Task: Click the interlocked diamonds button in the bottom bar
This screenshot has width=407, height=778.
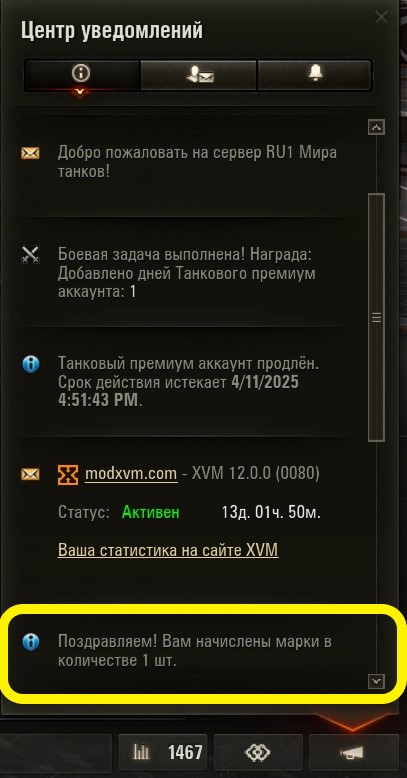Action: pyautogui.click(x=258, y=753)
